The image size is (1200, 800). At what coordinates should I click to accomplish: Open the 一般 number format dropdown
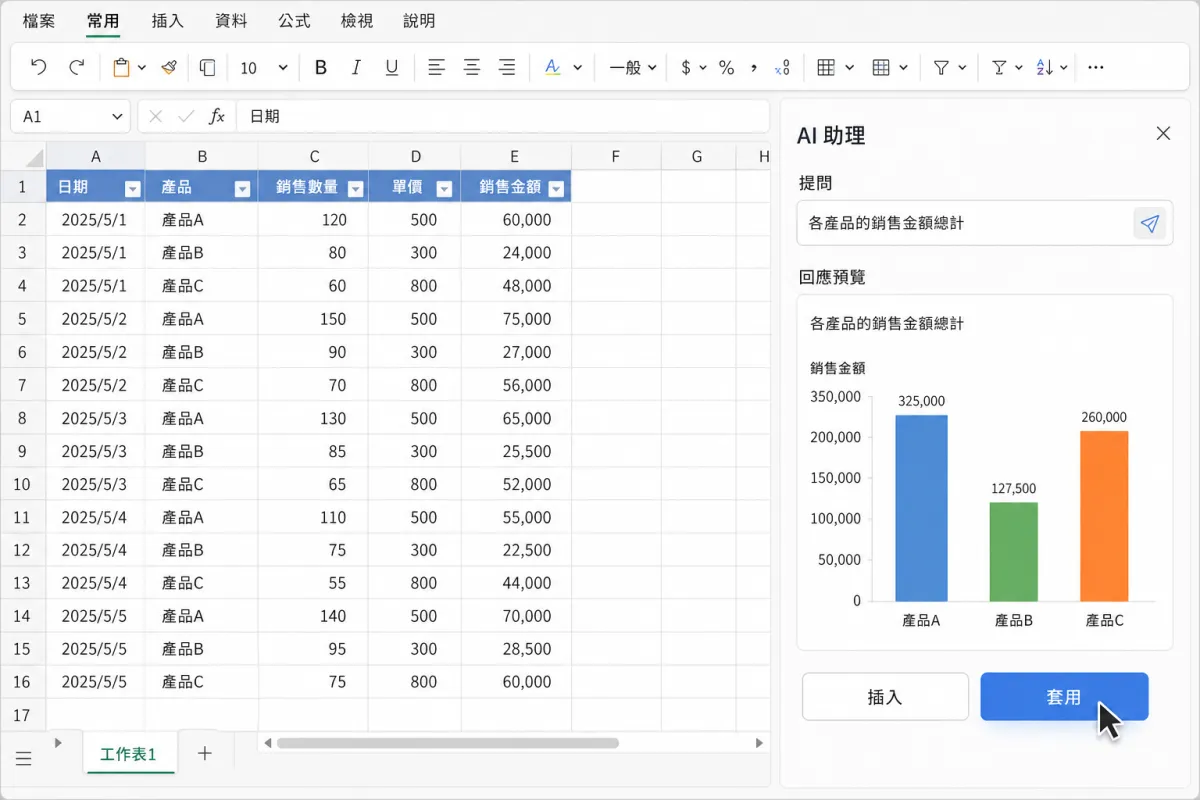click(x=632, y=67)
